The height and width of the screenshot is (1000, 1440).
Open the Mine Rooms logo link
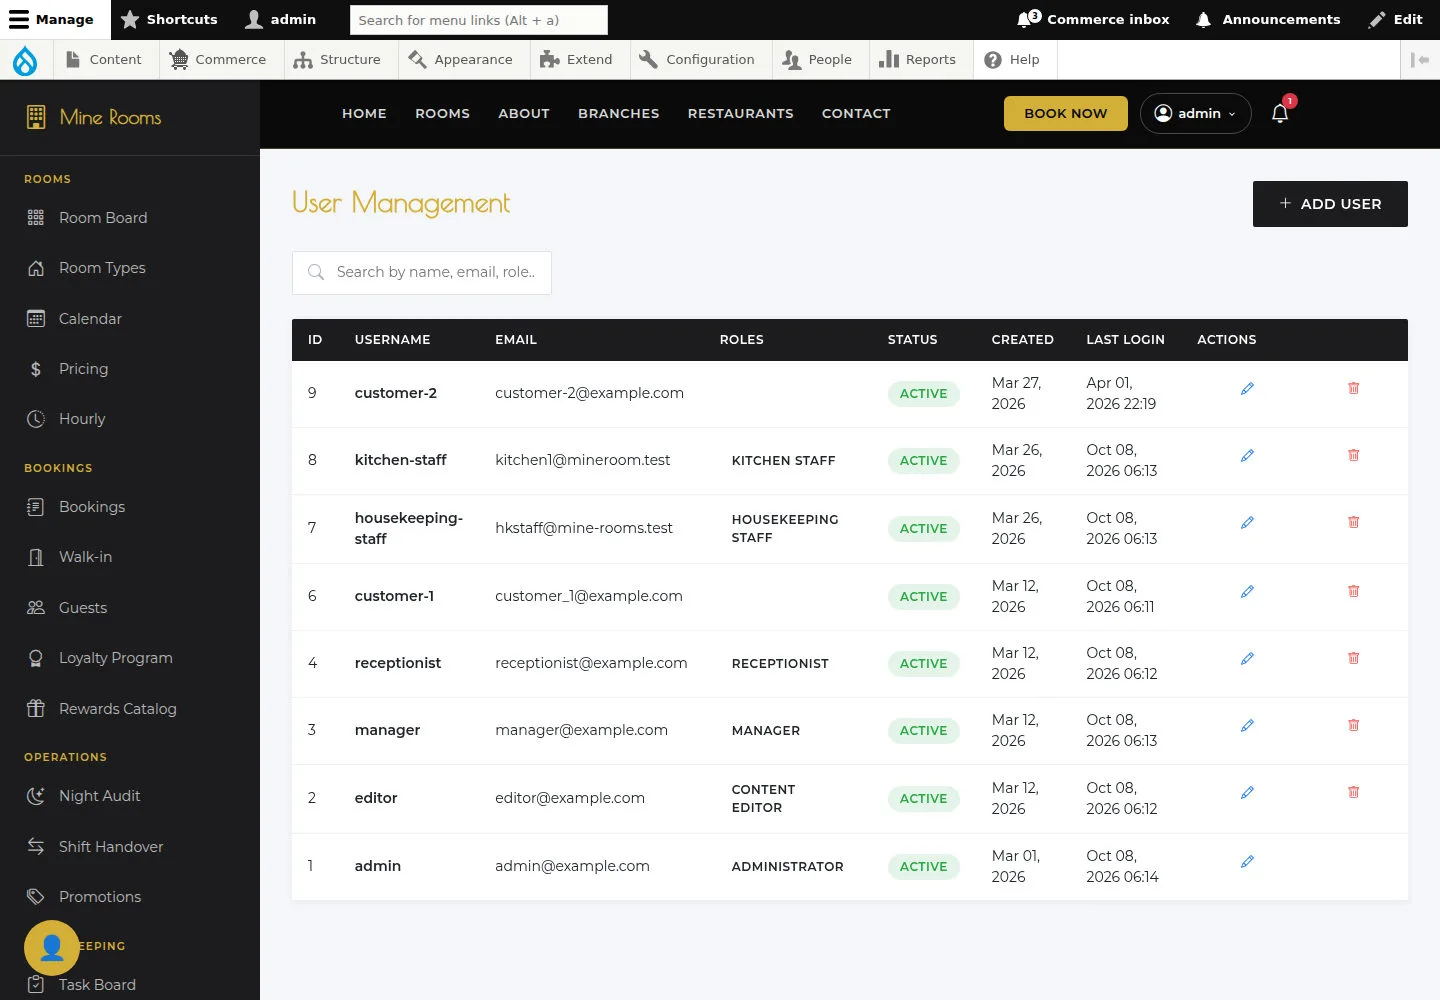click(94, 117)
